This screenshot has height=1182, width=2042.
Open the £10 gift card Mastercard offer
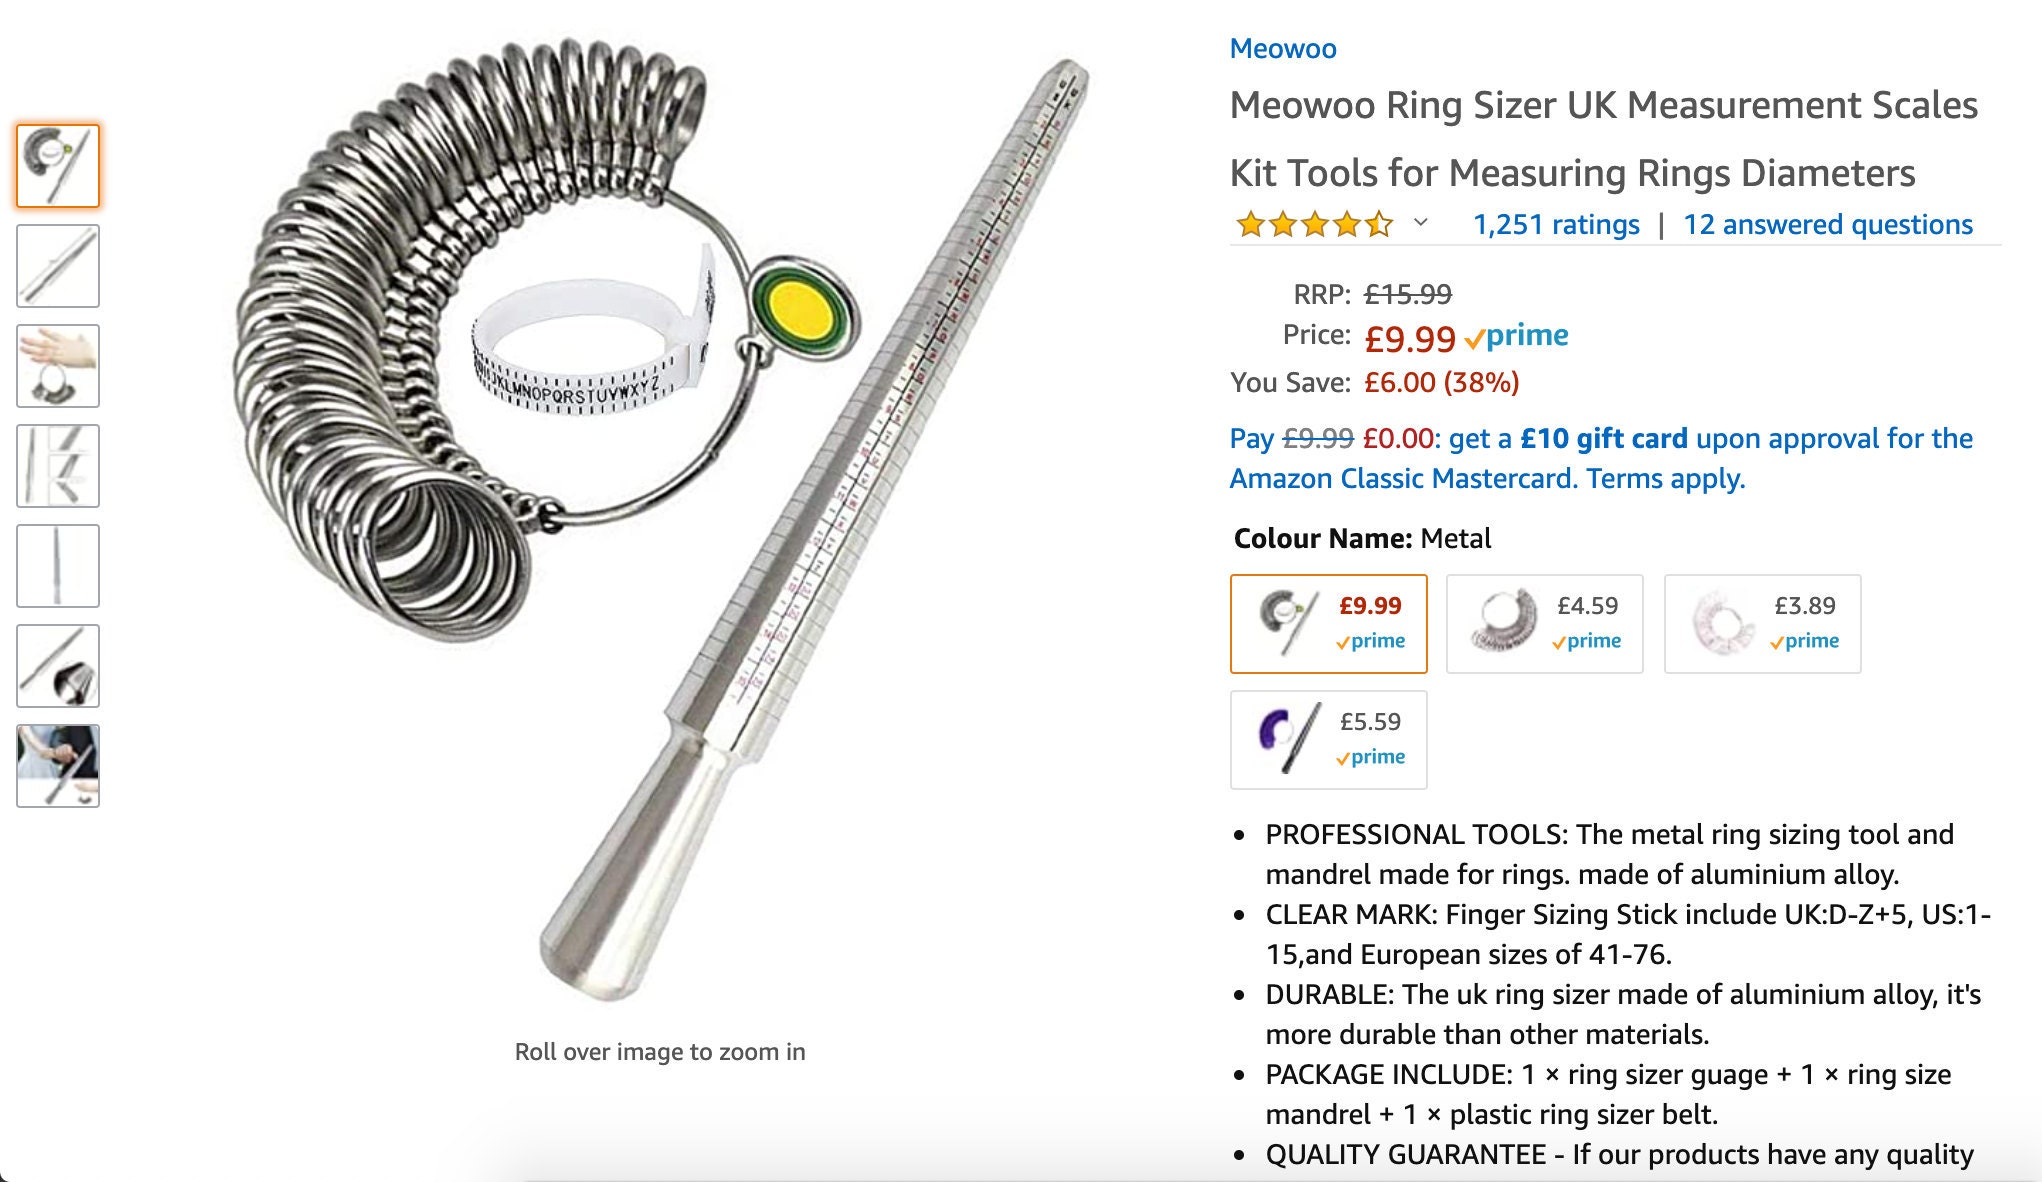tap(1601, 458)
